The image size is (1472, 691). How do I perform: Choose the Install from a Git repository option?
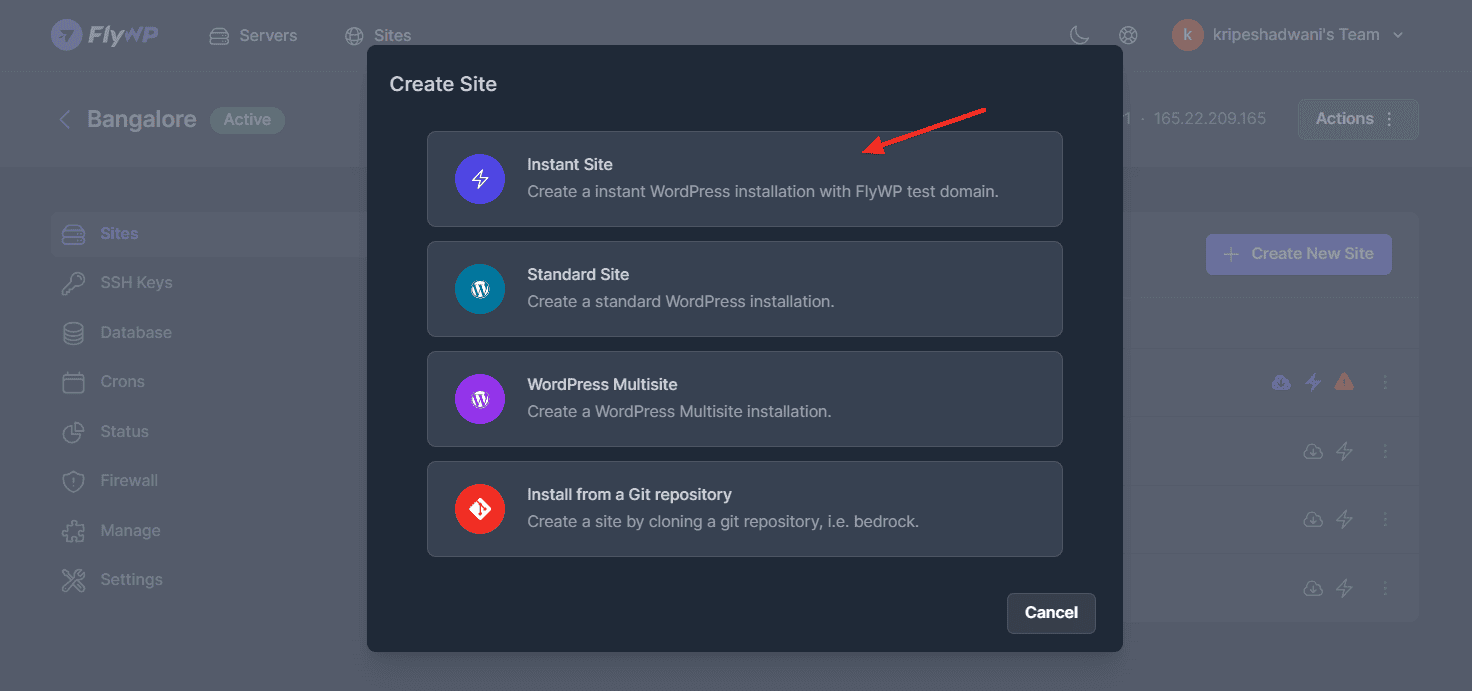pyautogui.click(x=744, y=508)
